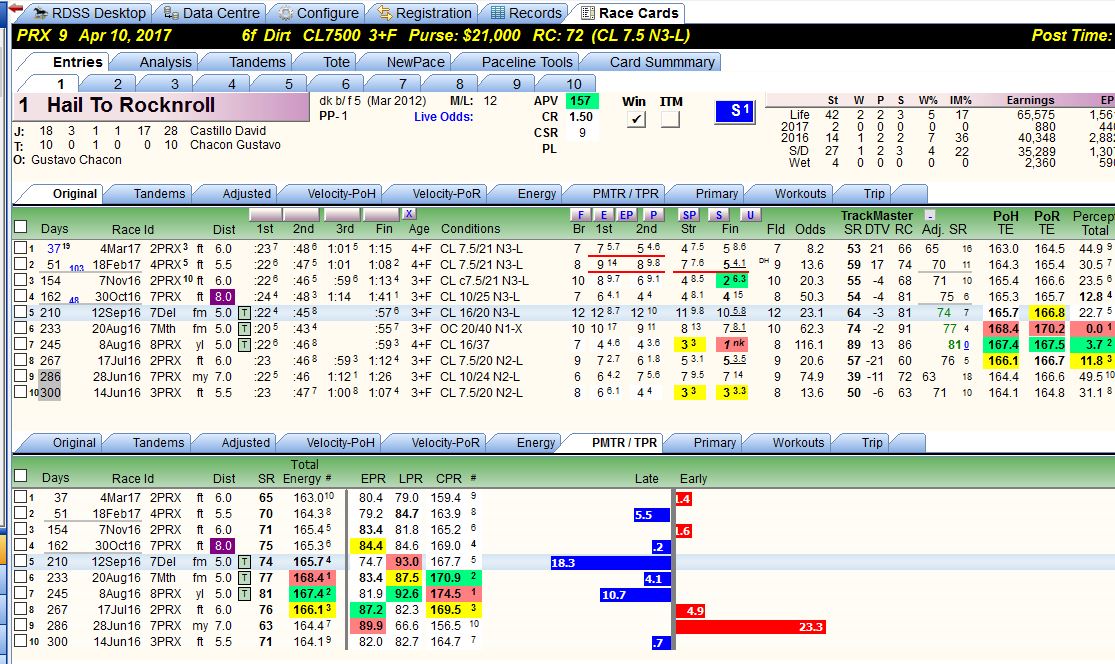Click turf T icon on upper 20Aug16 row

tap(244, 328)
